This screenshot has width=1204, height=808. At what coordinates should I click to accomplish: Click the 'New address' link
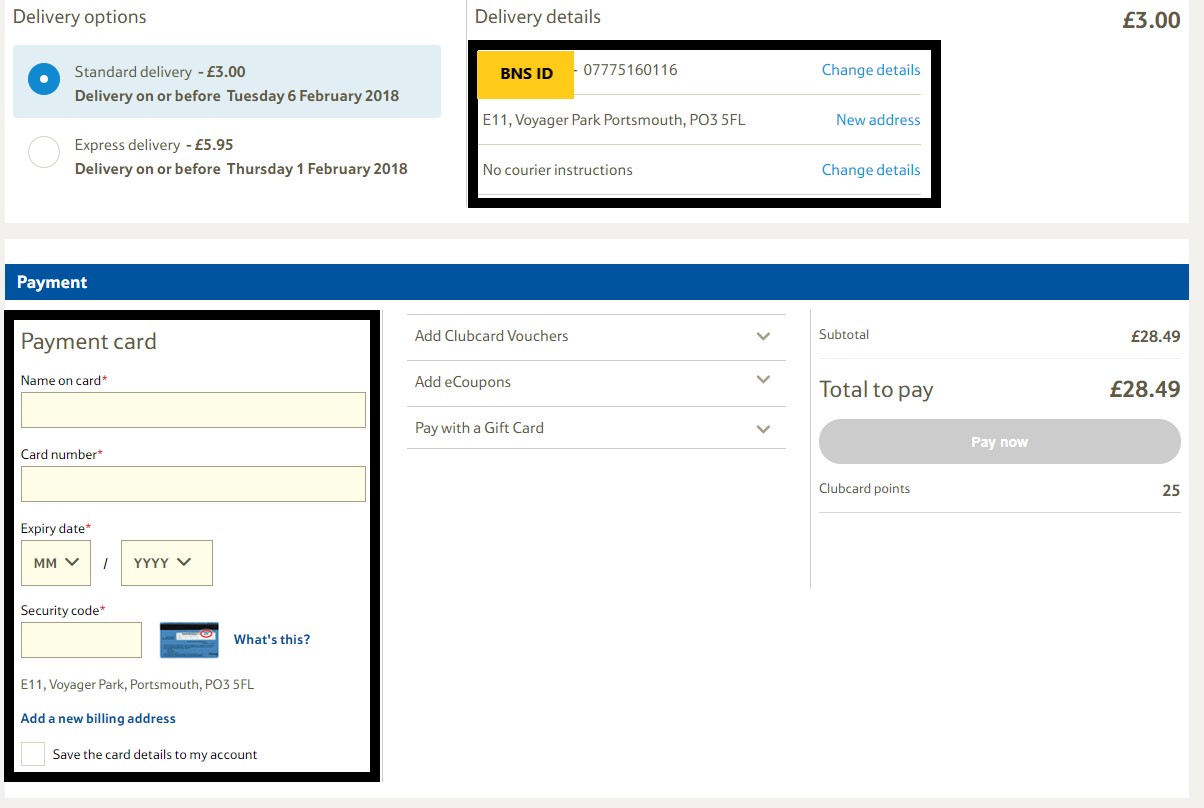click(877, 119)
